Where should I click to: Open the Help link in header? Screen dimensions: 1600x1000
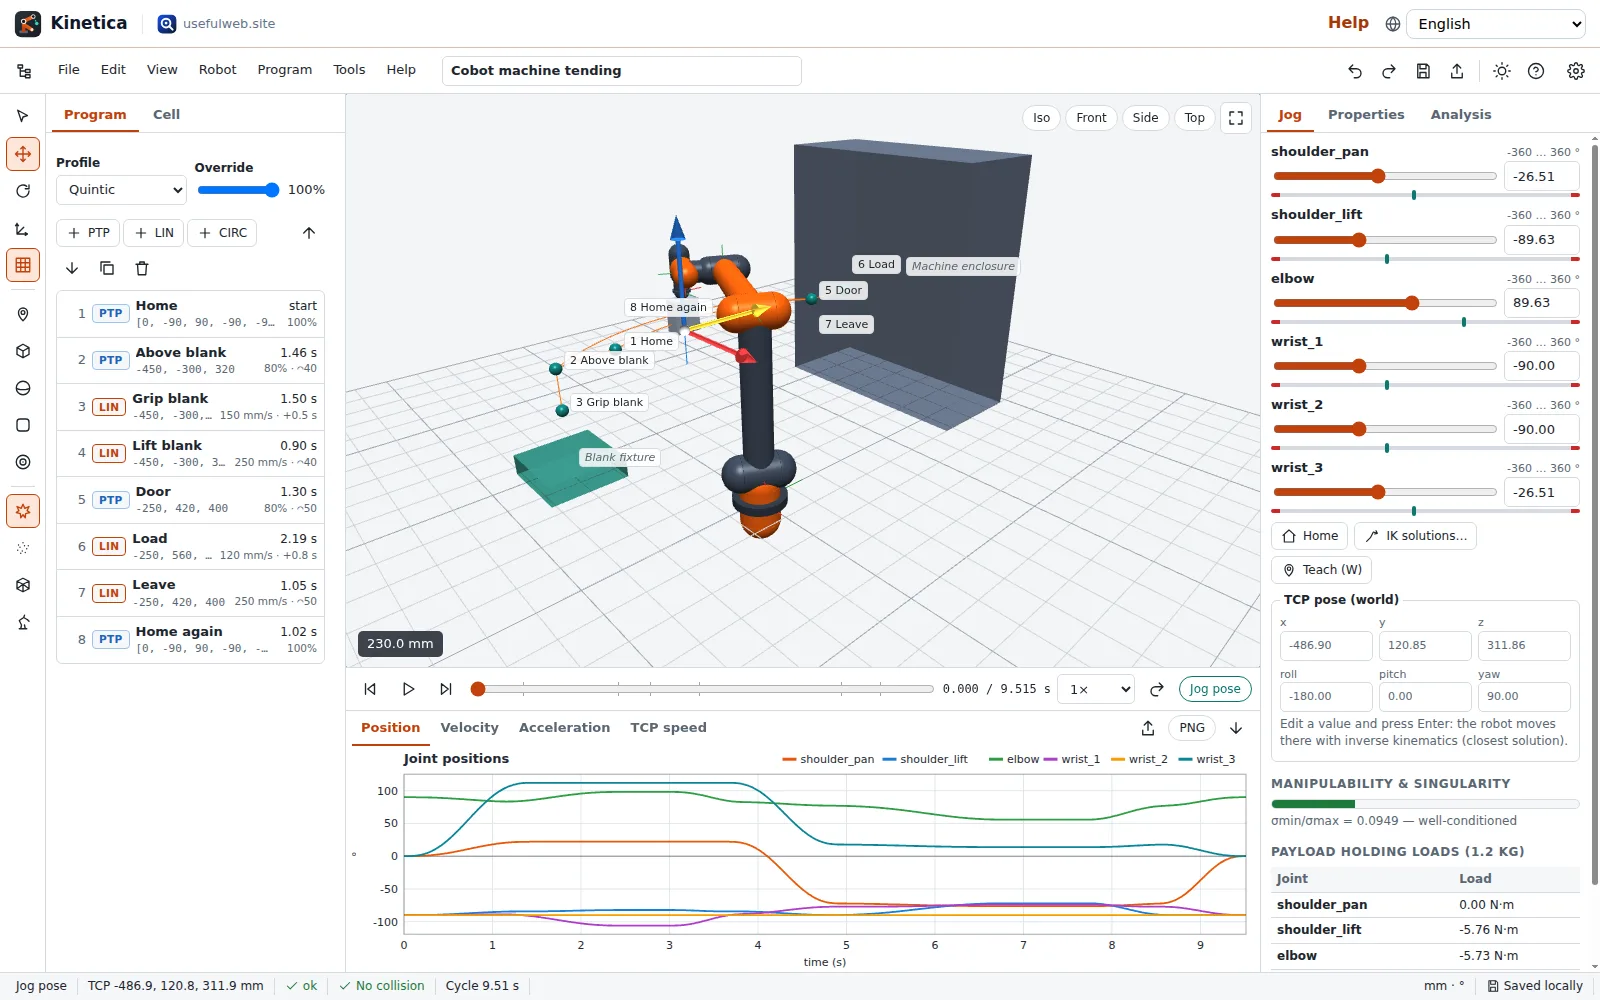pos(1348,23)
